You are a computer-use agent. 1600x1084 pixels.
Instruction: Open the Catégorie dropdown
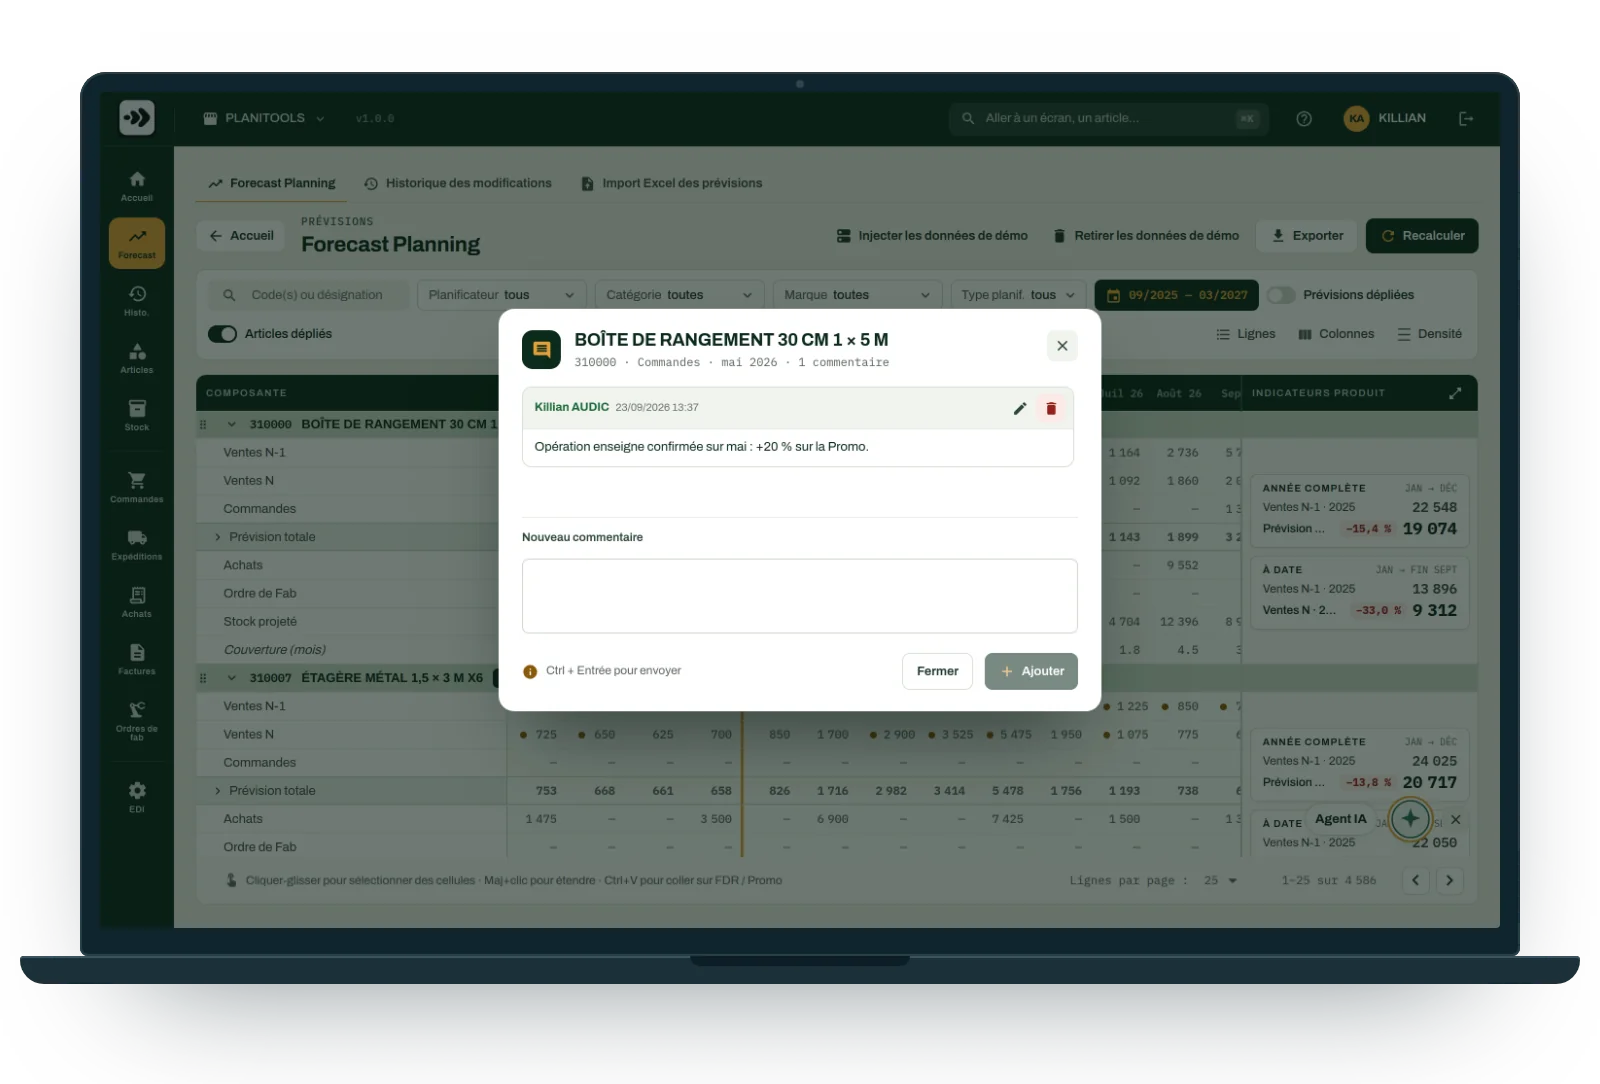[679, 295]
